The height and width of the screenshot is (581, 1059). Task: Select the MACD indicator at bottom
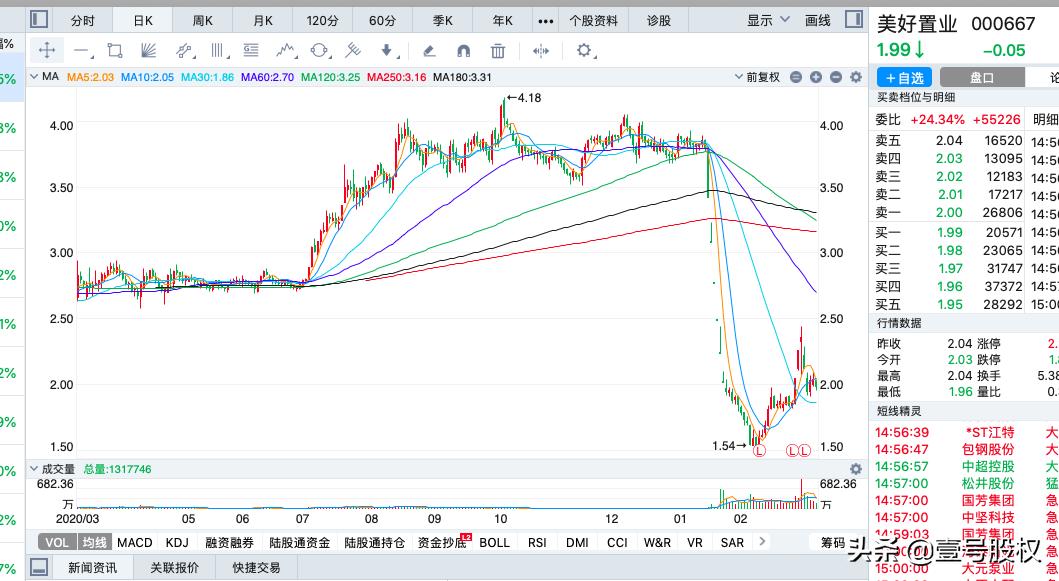(x=133, y=542)
